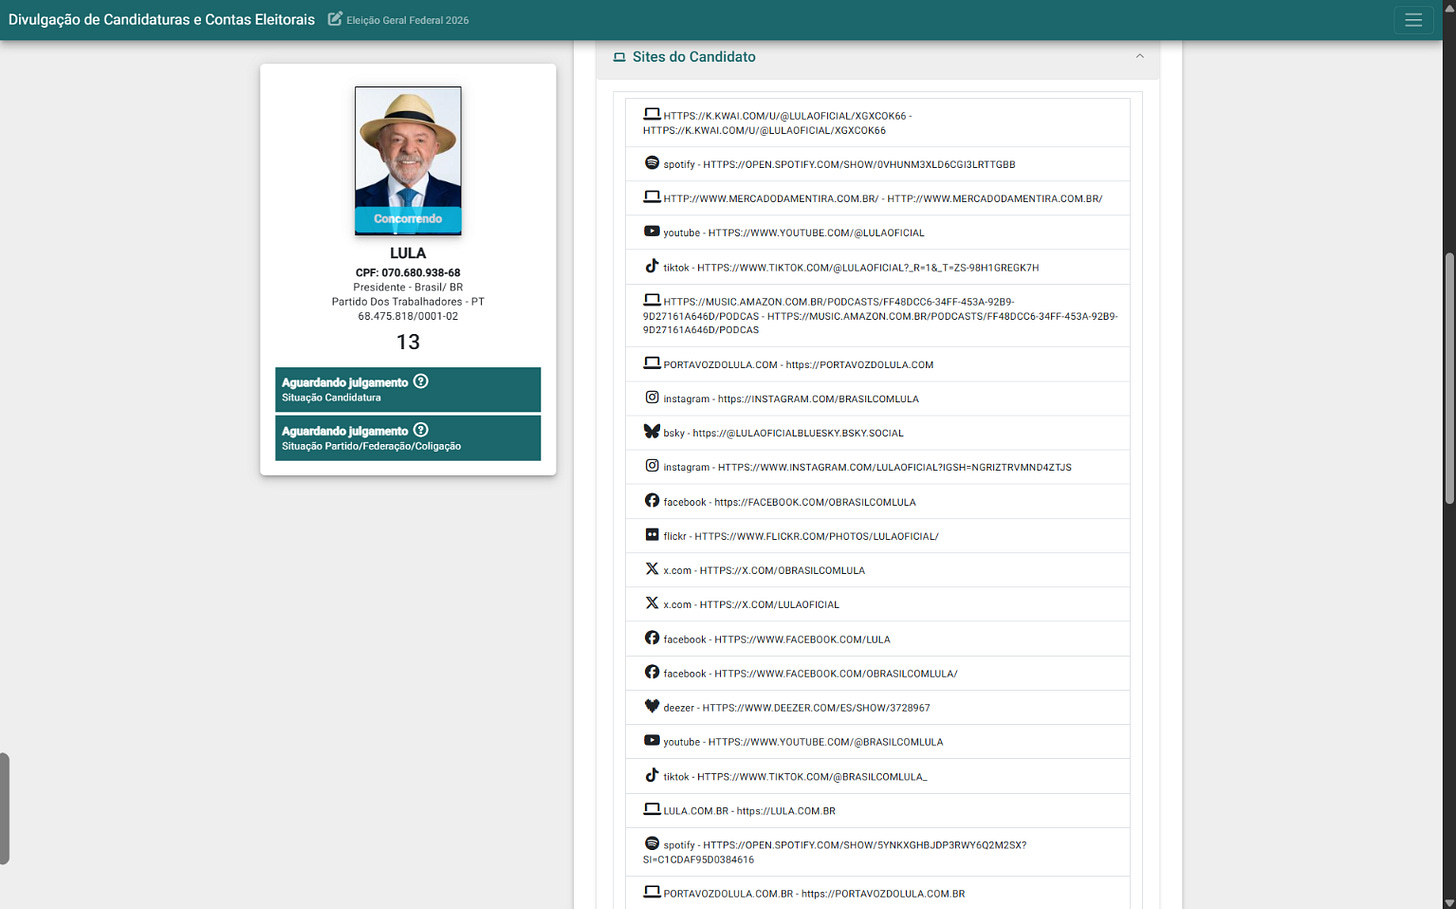Open the MERCADODAMENTIRA.COM.BR website link
The height and width of the screenshot is (909, 1456).
(994, 199)
